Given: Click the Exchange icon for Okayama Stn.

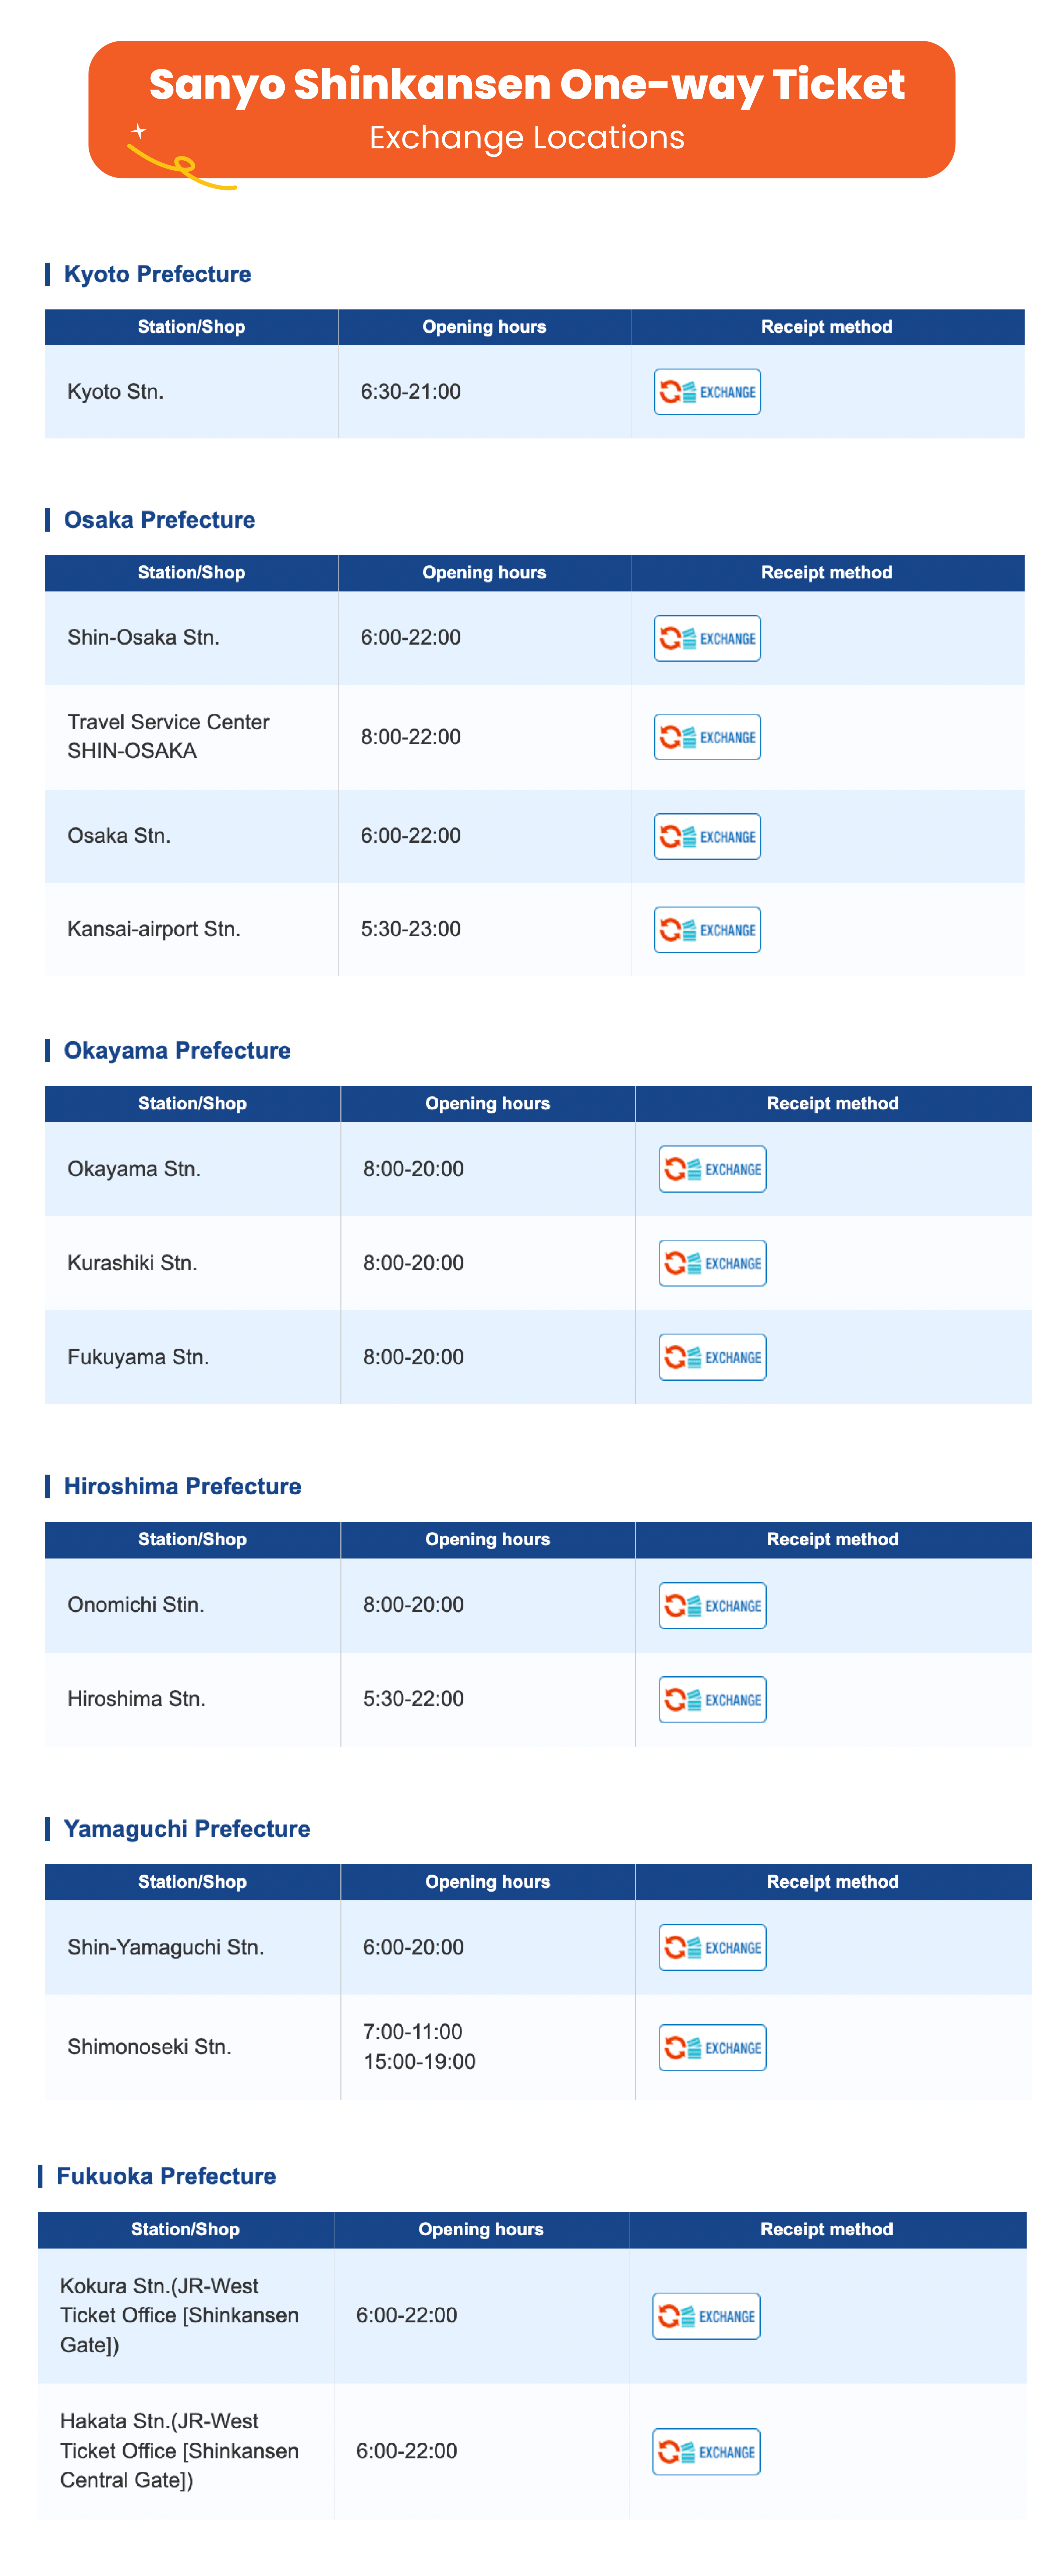Looking at the screenshot, I should pyautogui.click(x=712, y=1169).
